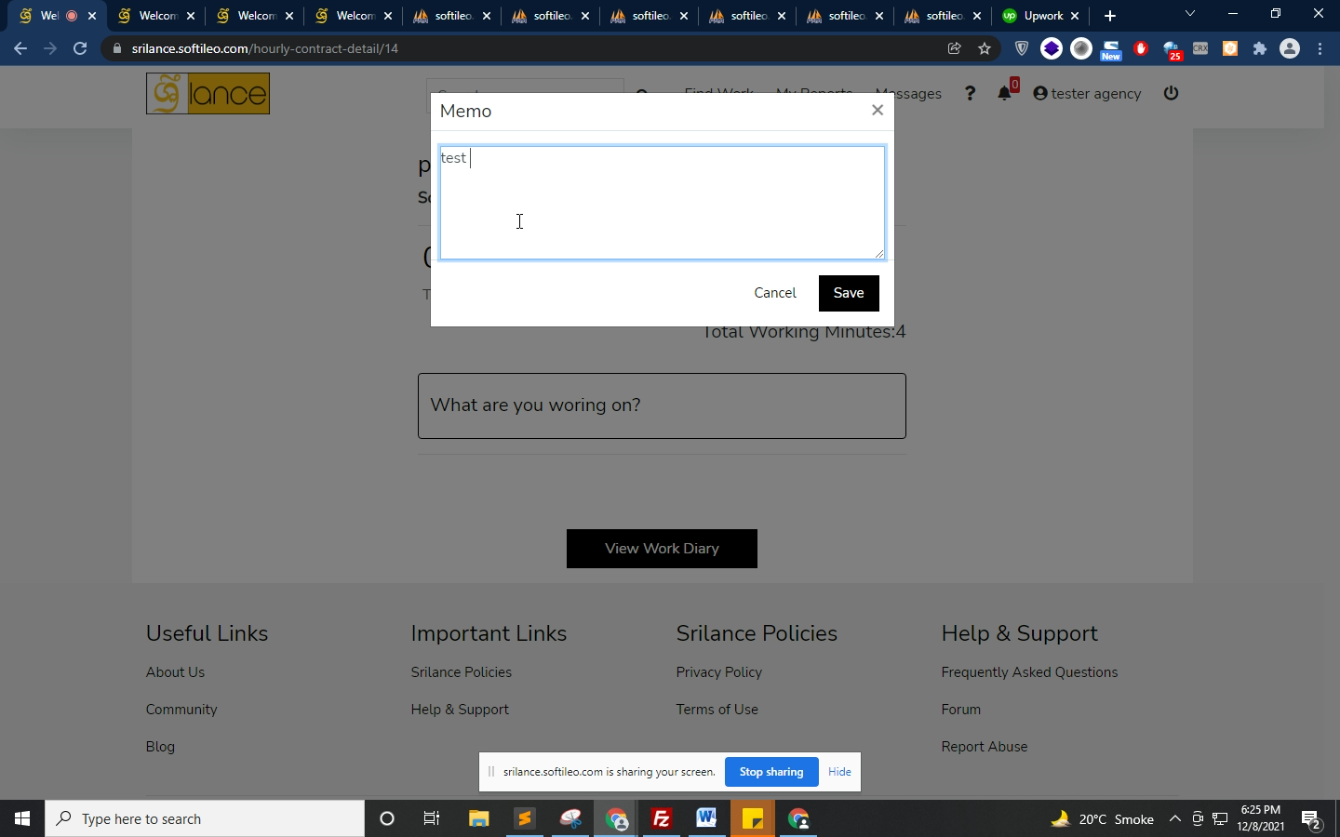Open Sublime Text from the taskbar

click(524, 819)
